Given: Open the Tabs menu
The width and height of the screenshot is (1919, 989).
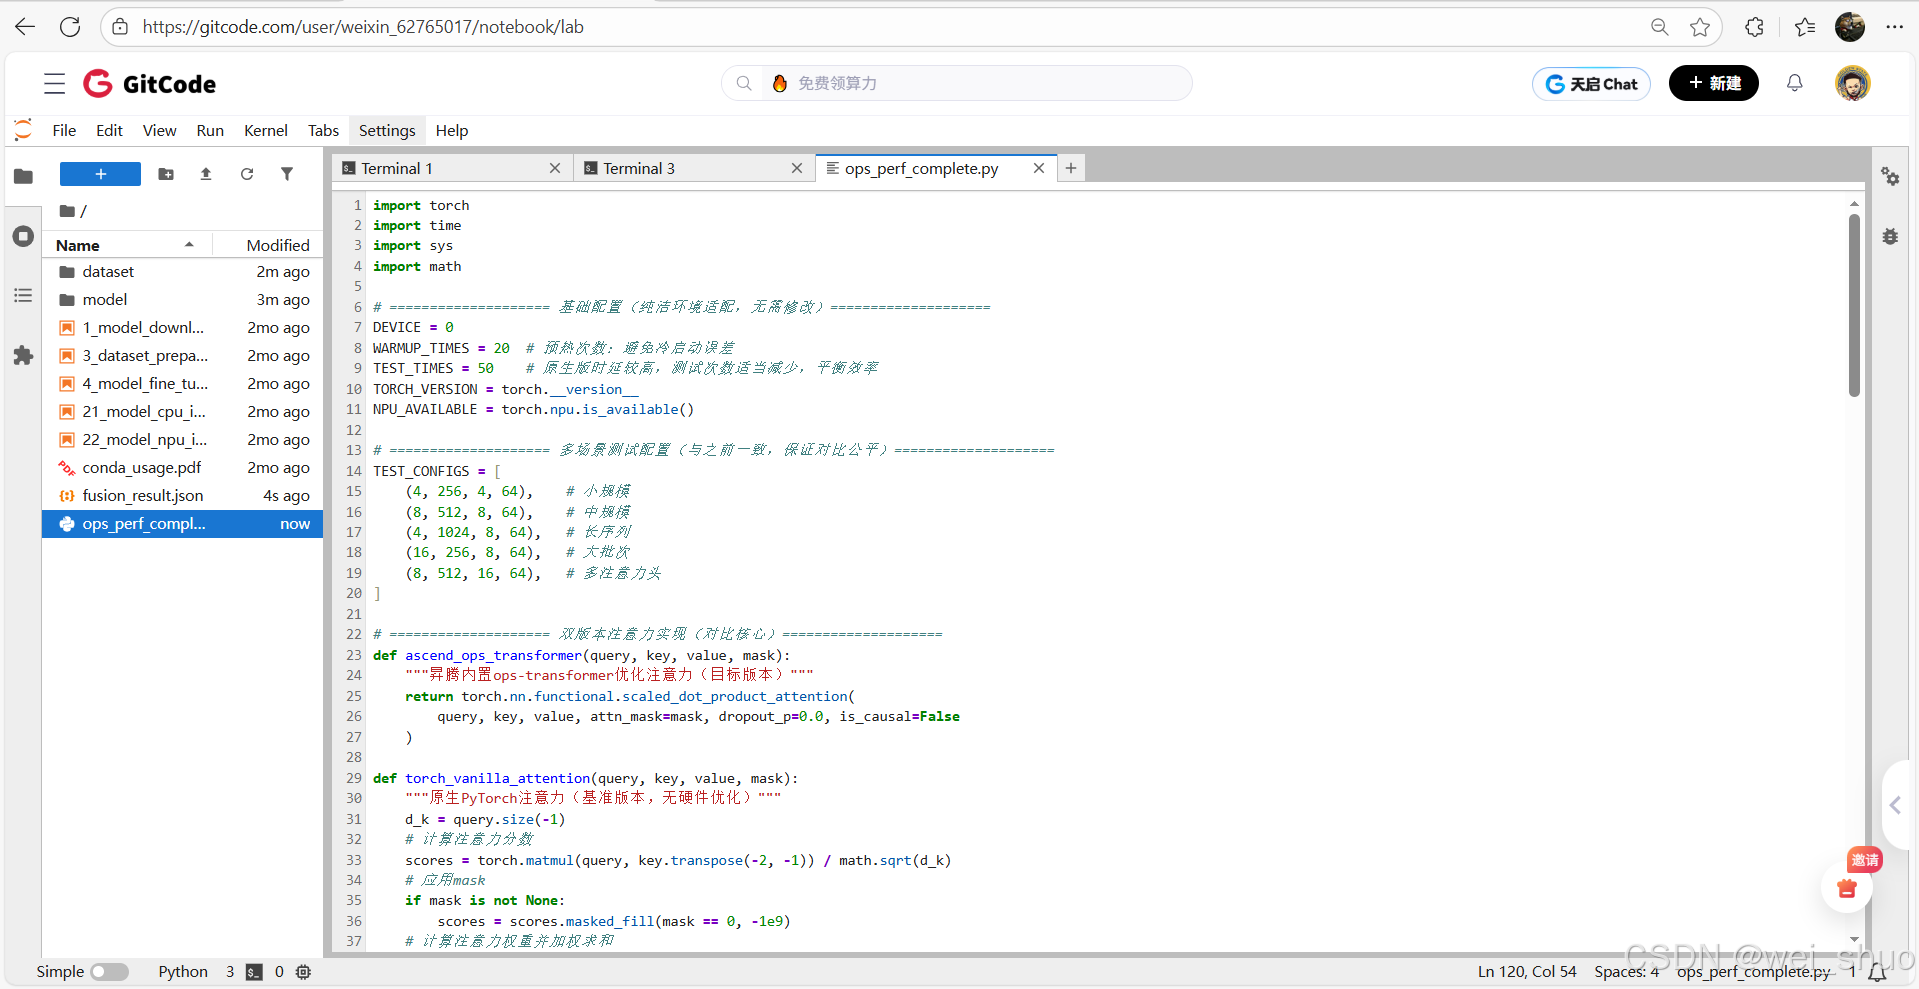Looking at the screenshot, I should [x=323, y=131].
